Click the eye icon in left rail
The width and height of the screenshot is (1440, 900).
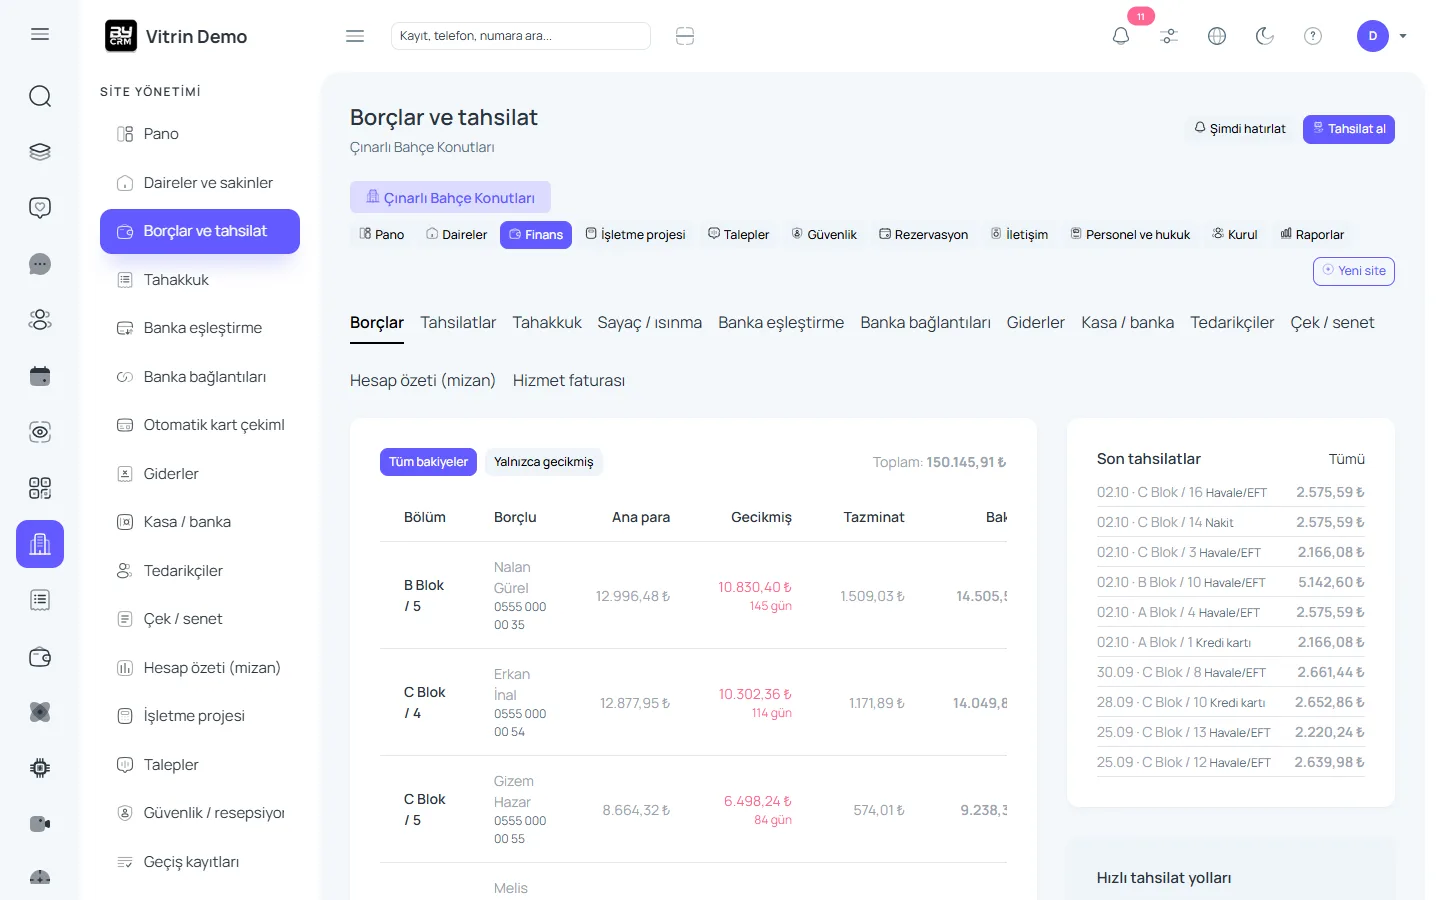click(x=40, y=432)
